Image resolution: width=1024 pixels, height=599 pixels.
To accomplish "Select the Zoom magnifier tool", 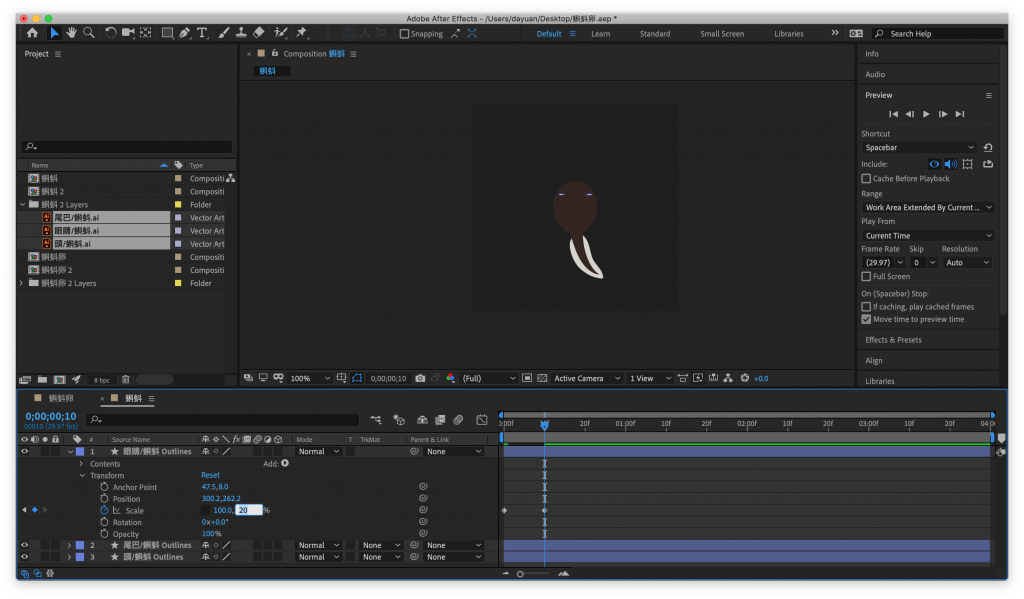I will pos(89,33).
